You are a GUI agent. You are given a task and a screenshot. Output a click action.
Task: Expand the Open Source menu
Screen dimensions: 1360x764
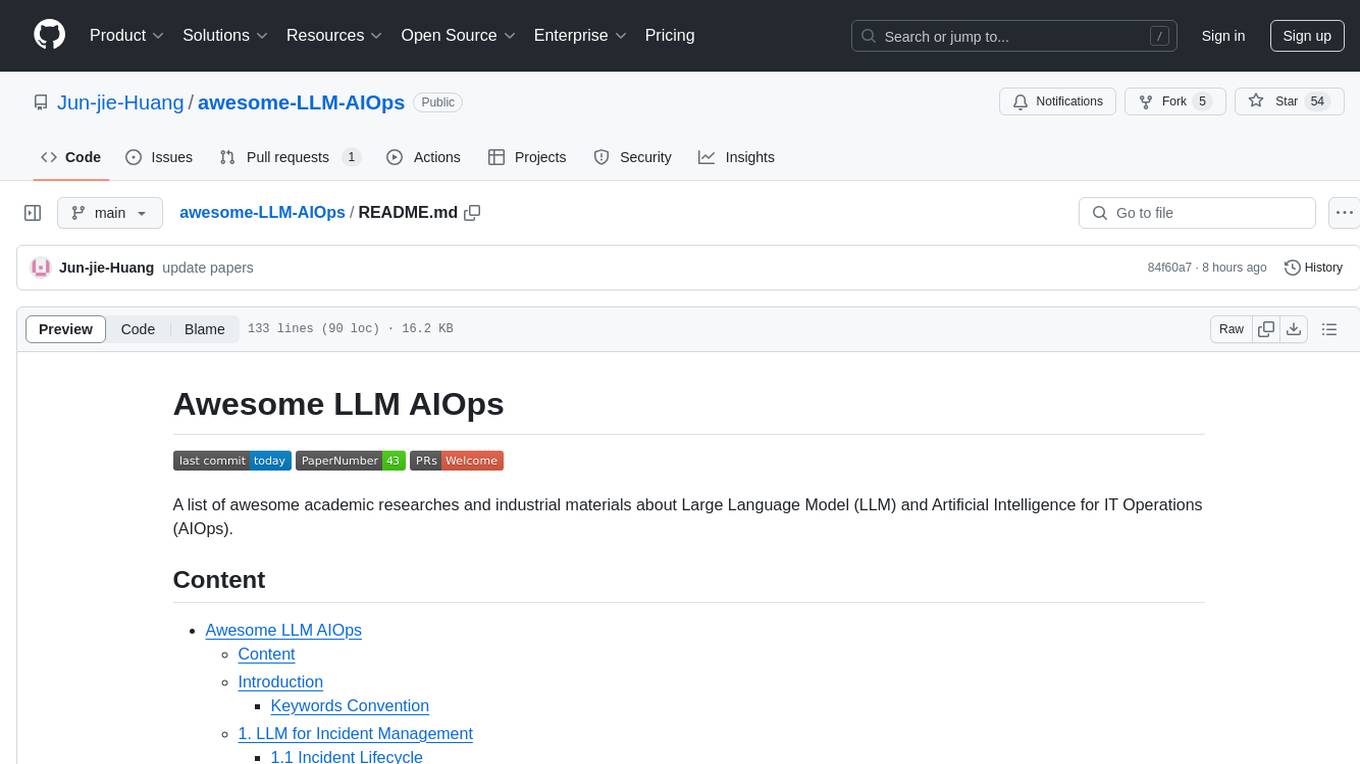(x=458, y=35)
